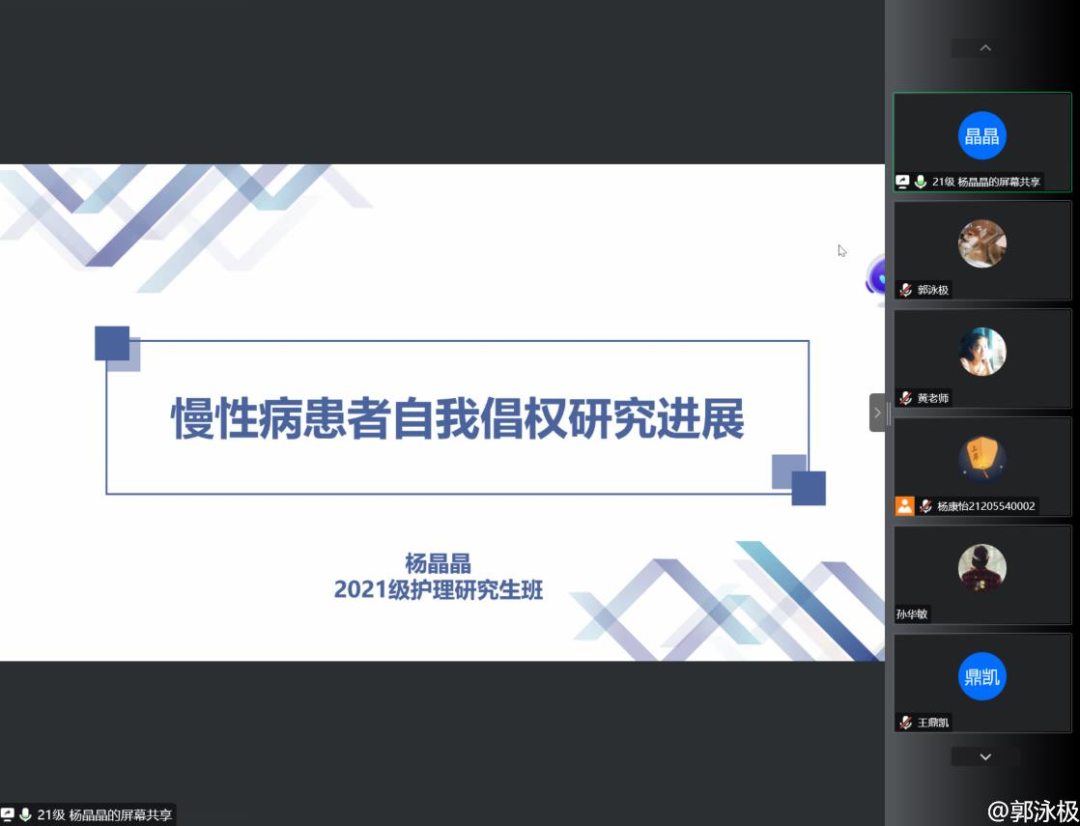Click the 孙华敏 name label
Image resolution: width=1080 pixels, height=826 pixels.
click(912, 614)
